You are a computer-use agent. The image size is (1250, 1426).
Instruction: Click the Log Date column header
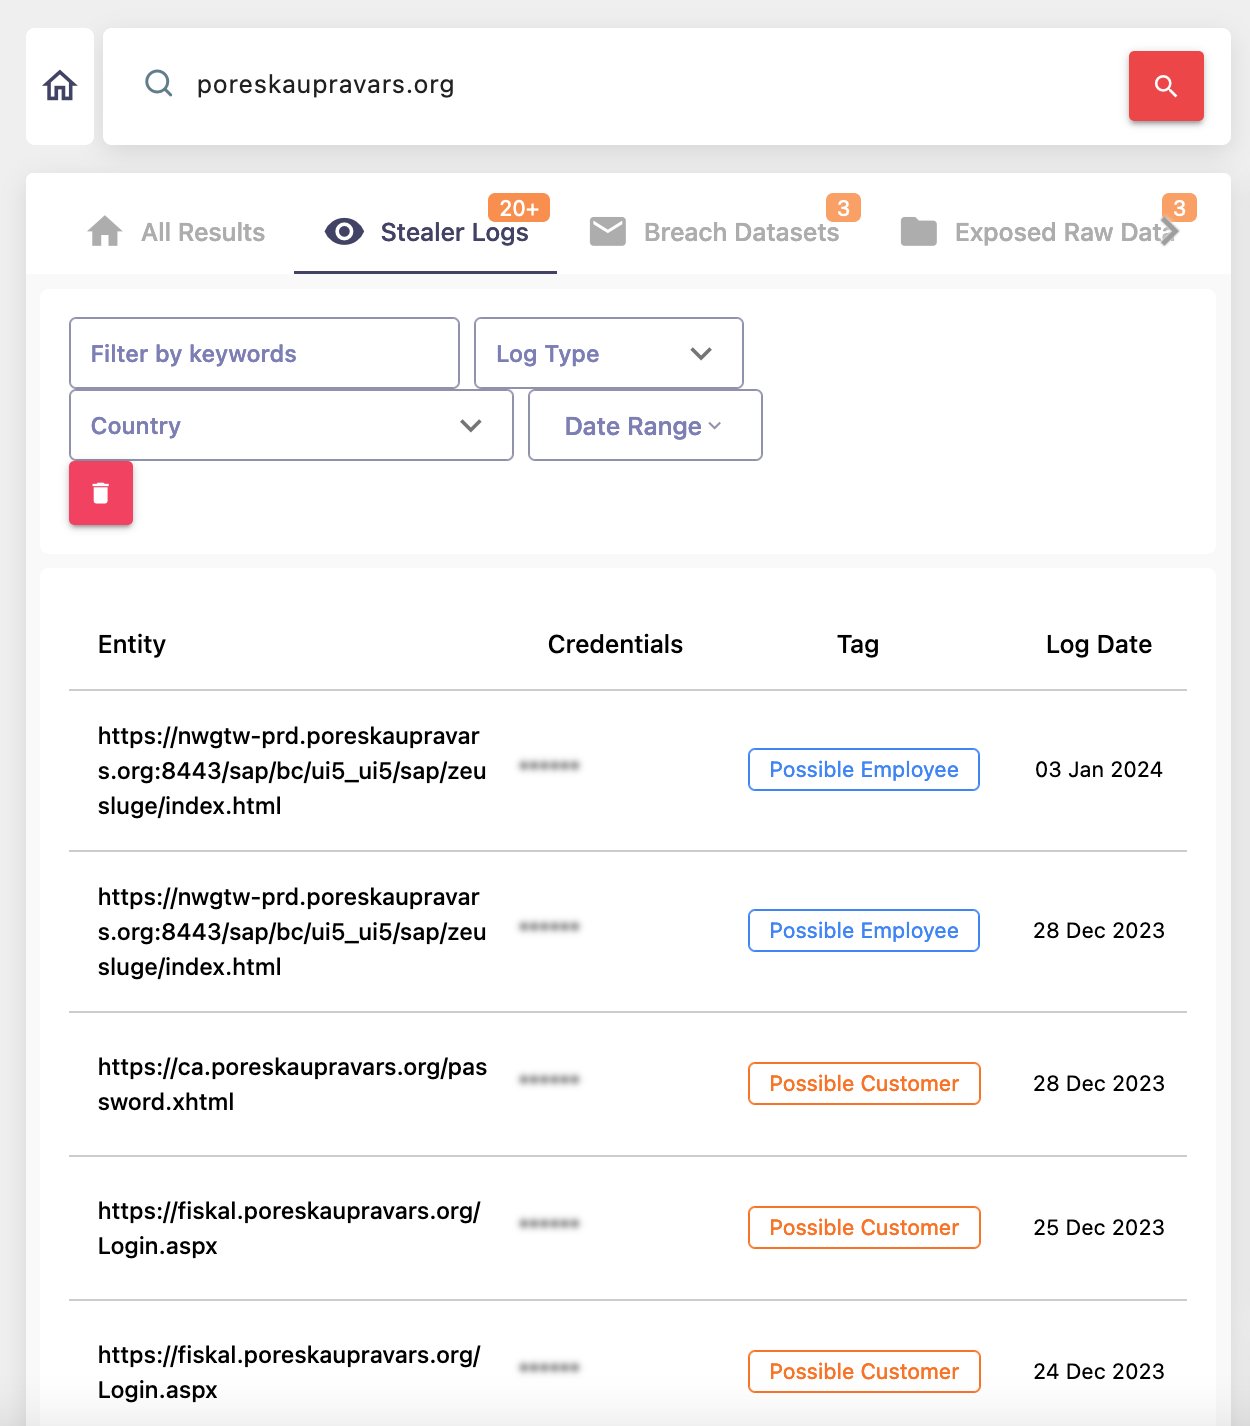pyautogui.click(x=1099, y=644)
